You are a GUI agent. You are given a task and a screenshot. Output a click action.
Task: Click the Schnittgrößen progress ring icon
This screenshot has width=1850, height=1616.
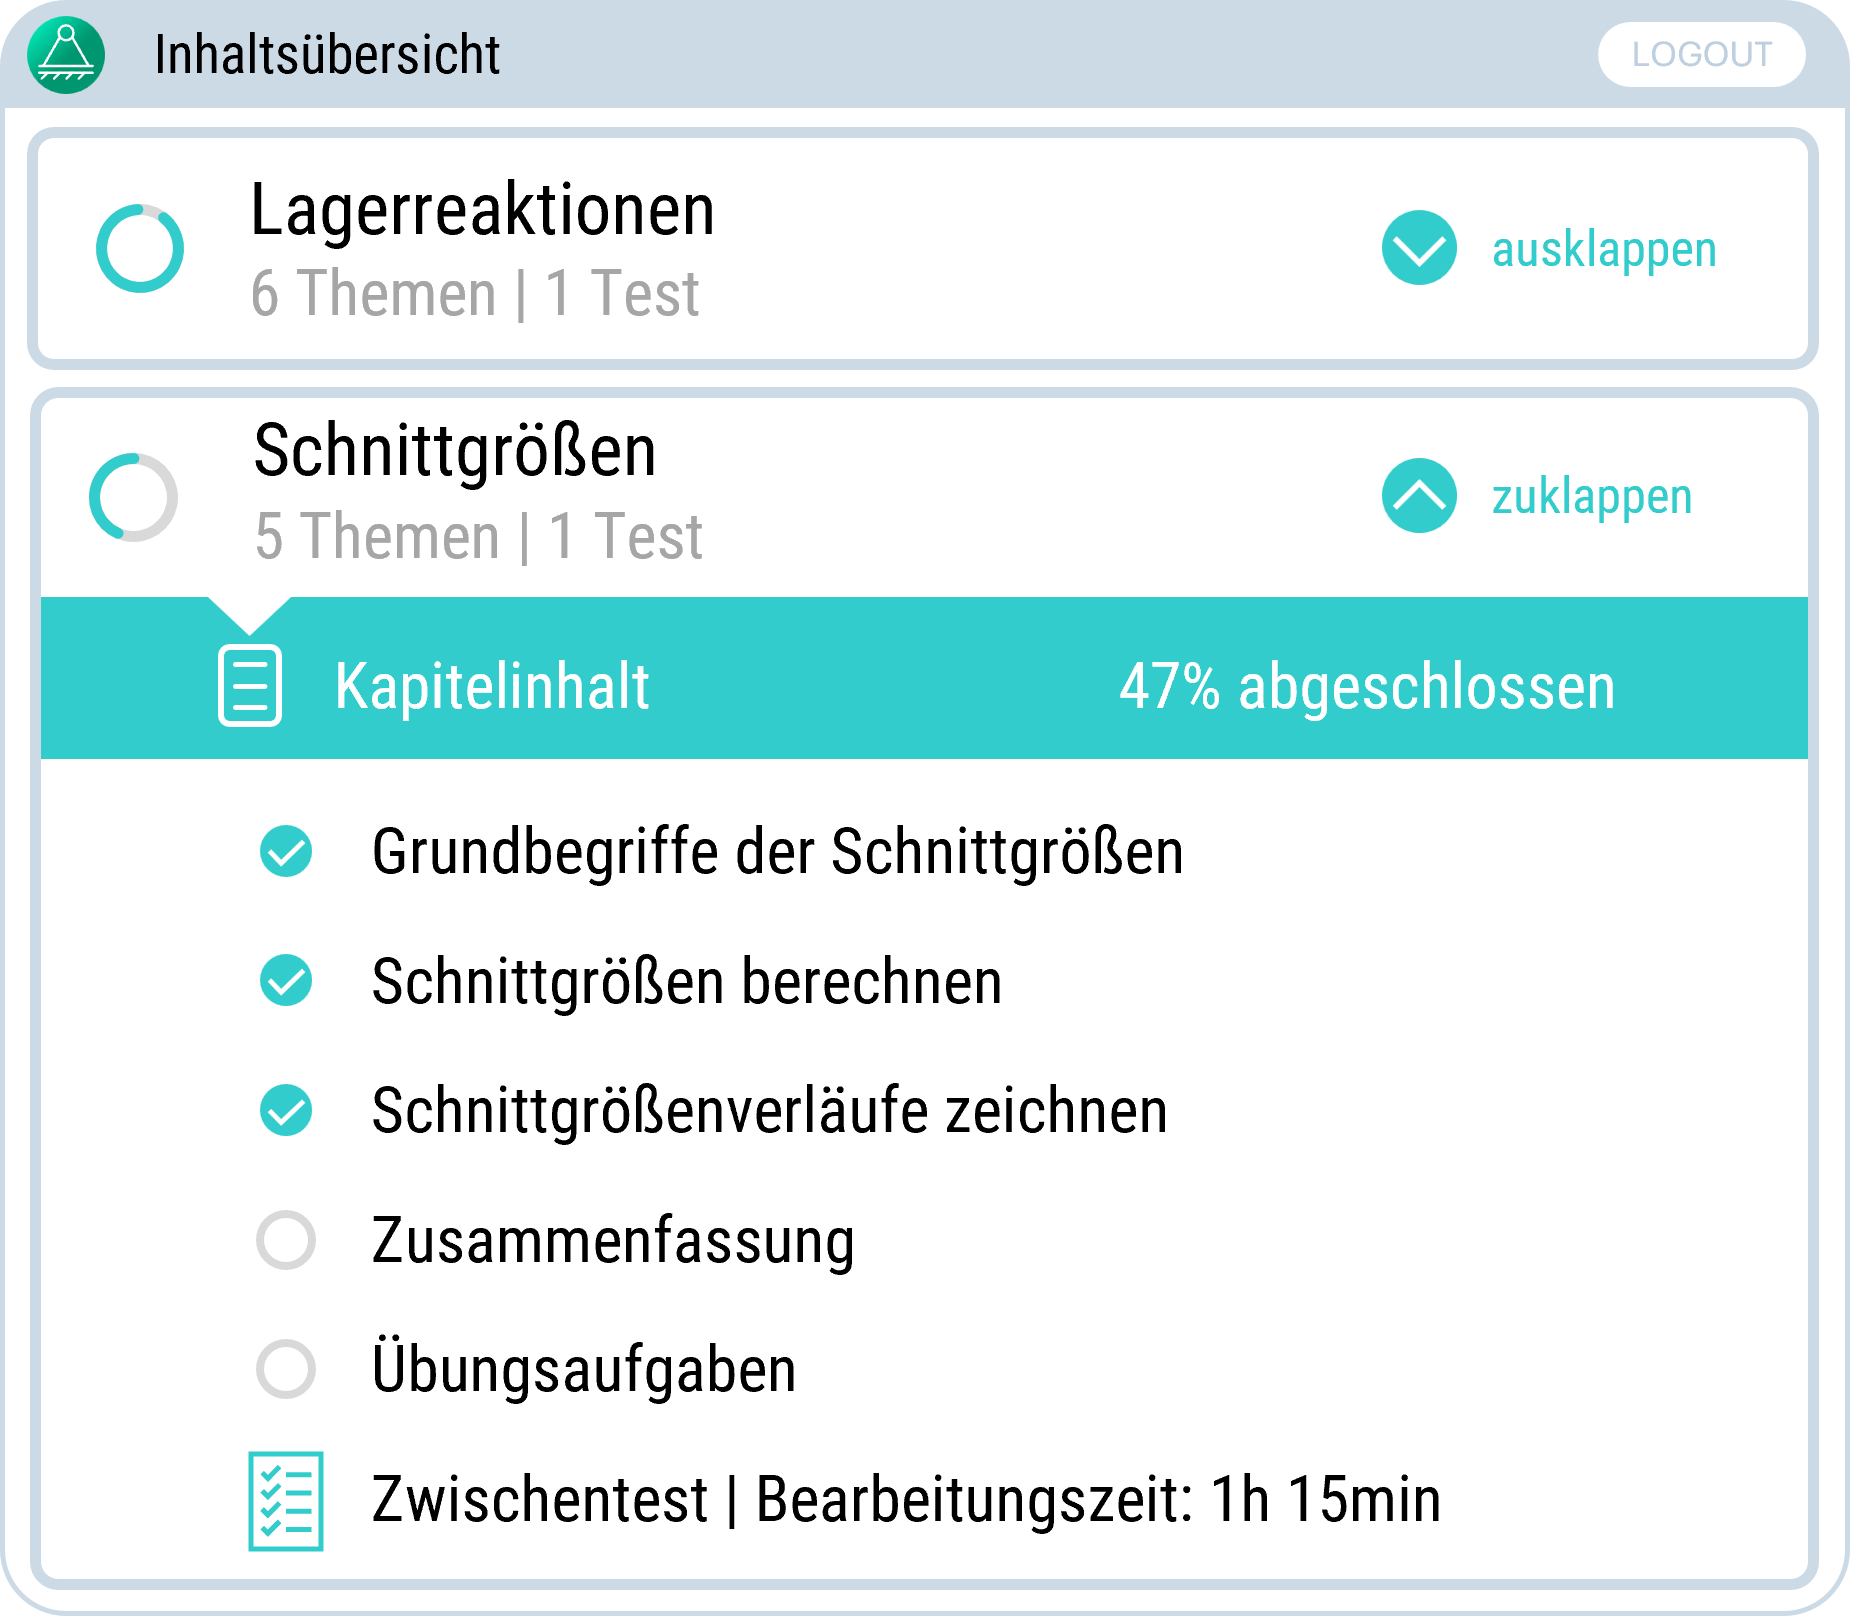[134, 497]
